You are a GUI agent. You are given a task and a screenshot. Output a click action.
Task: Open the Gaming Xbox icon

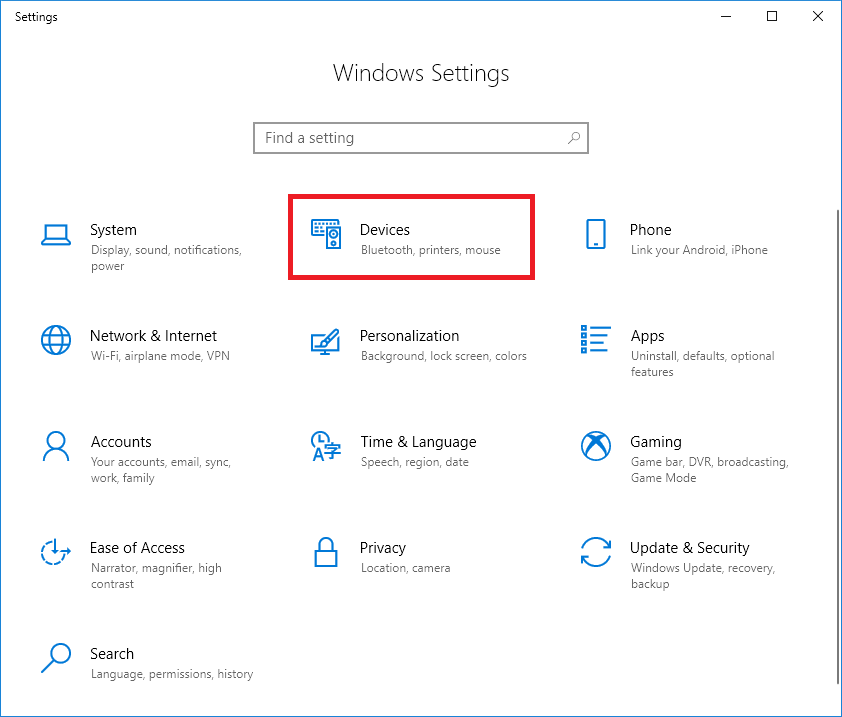click(596, 446)
